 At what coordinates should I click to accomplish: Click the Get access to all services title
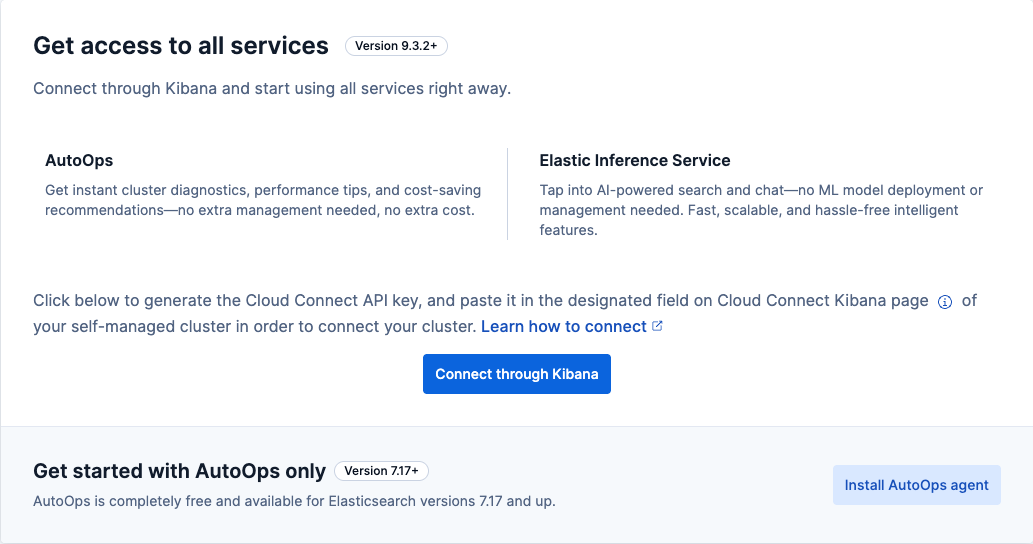[181, 45]
